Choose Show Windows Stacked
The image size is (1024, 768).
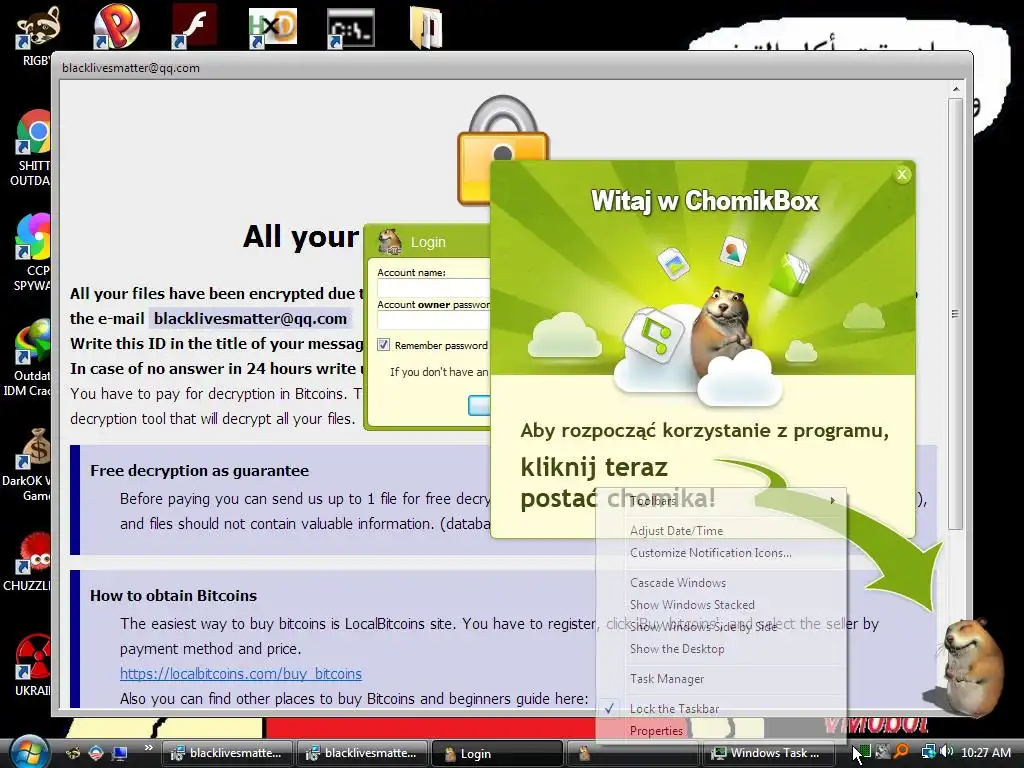[722, 605]
